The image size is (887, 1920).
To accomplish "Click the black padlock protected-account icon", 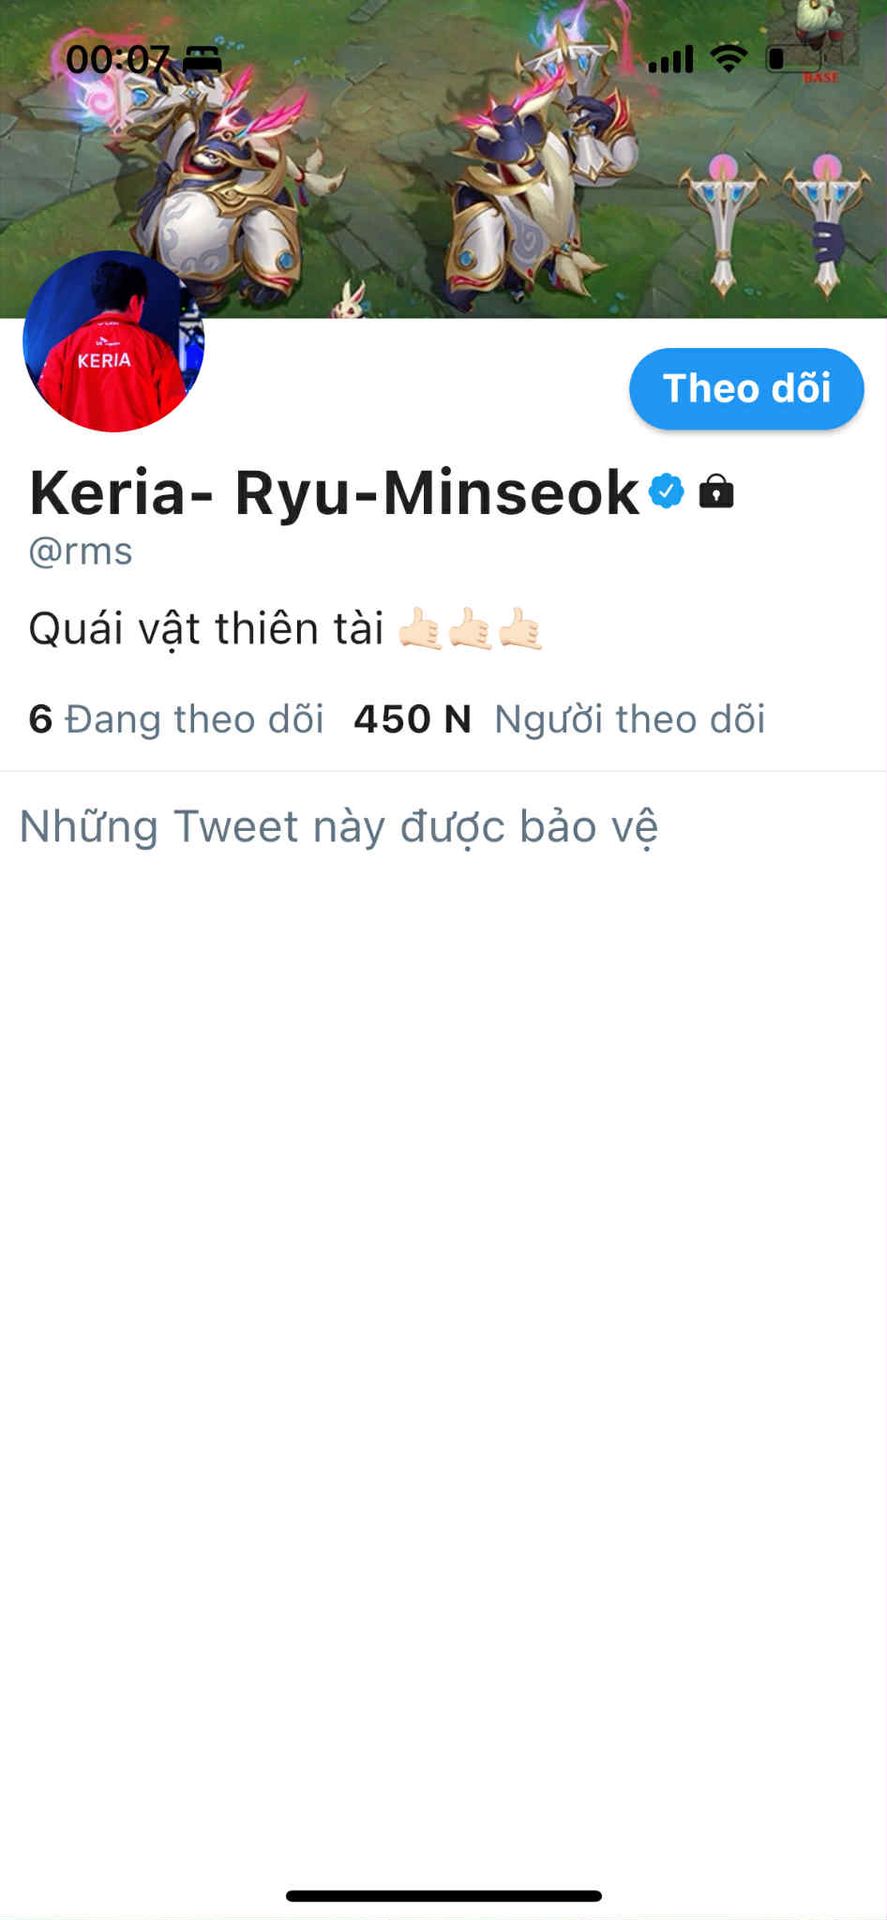I will click(x=716, y=491).
